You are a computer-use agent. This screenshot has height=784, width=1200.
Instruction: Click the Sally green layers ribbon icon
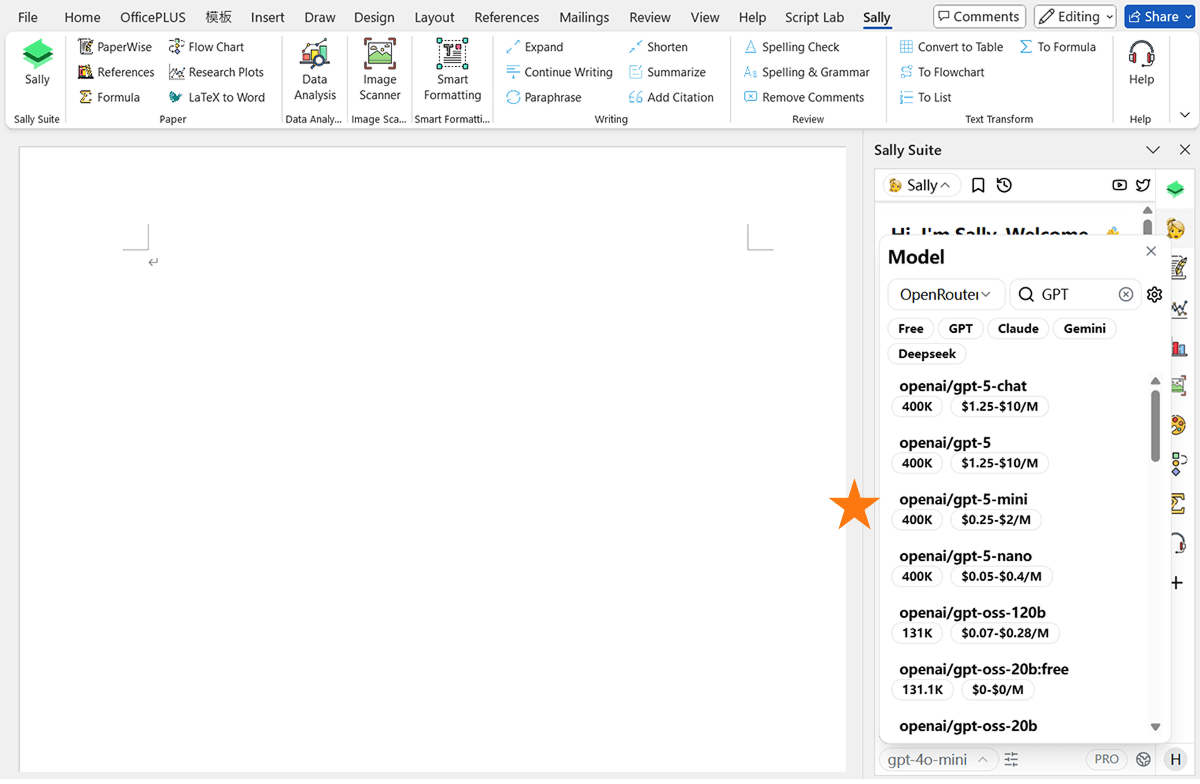tap(37, 64)
